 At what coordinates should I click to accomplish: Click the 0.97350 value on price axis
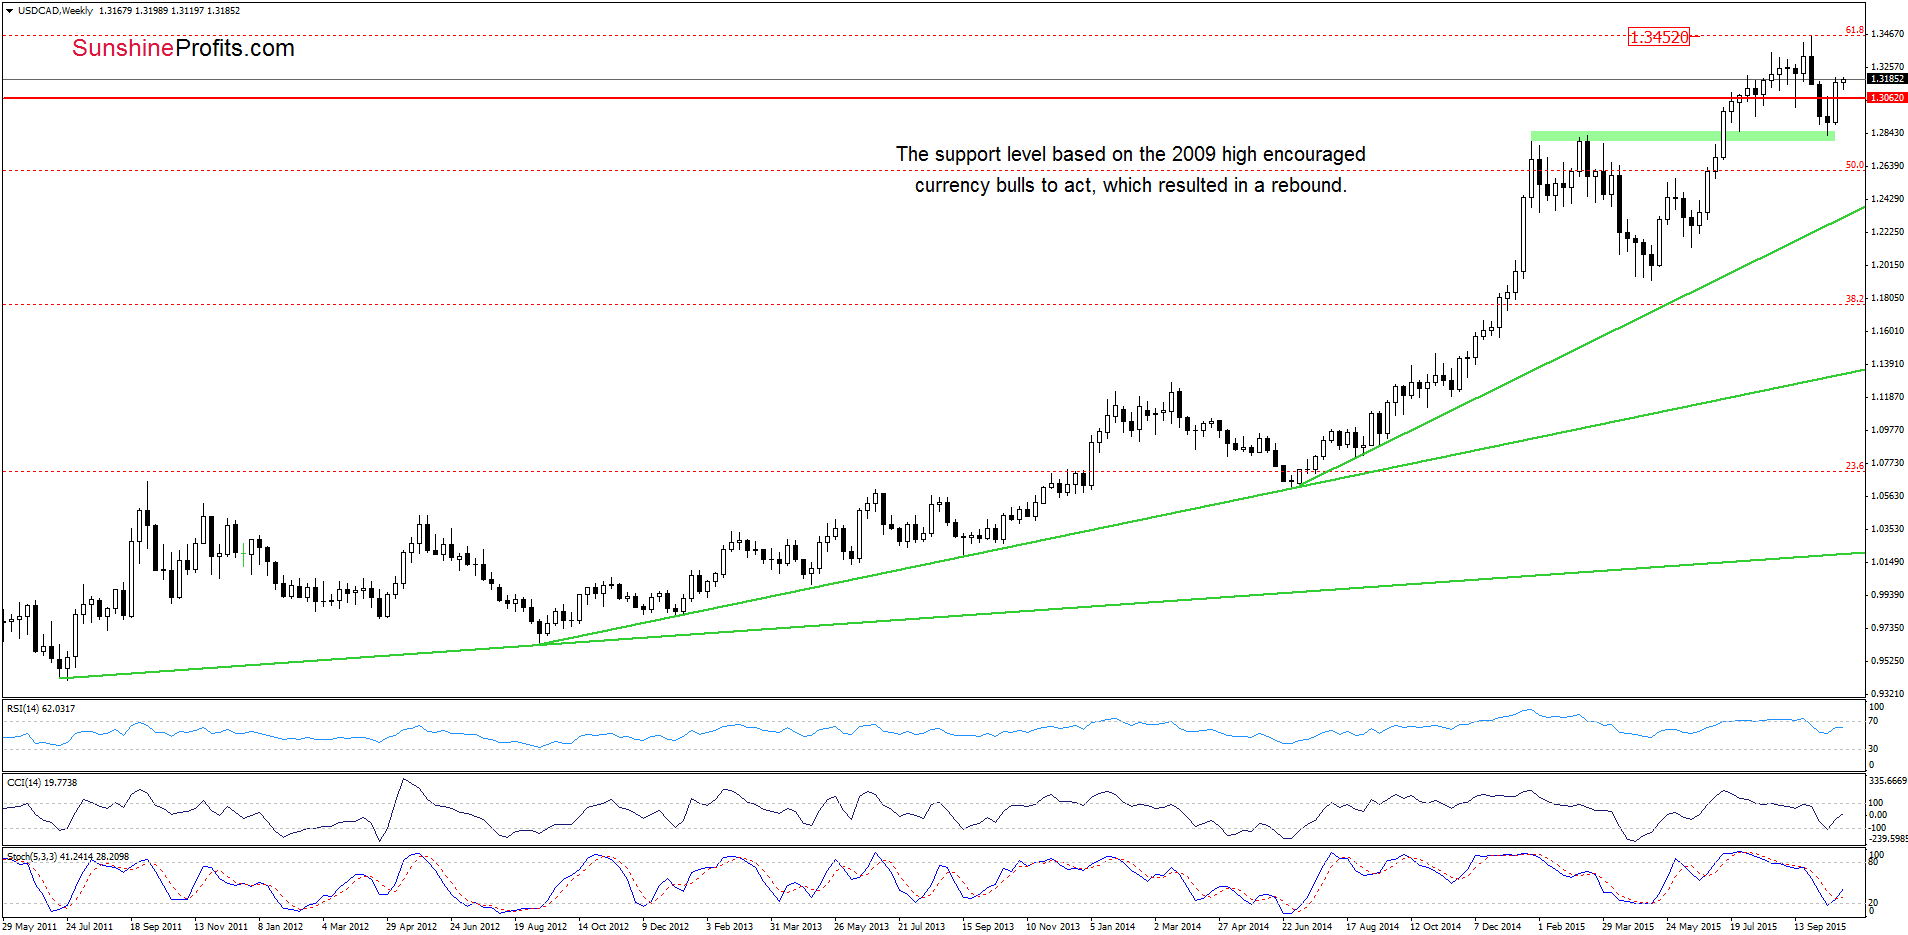(x=1887, y=627)
